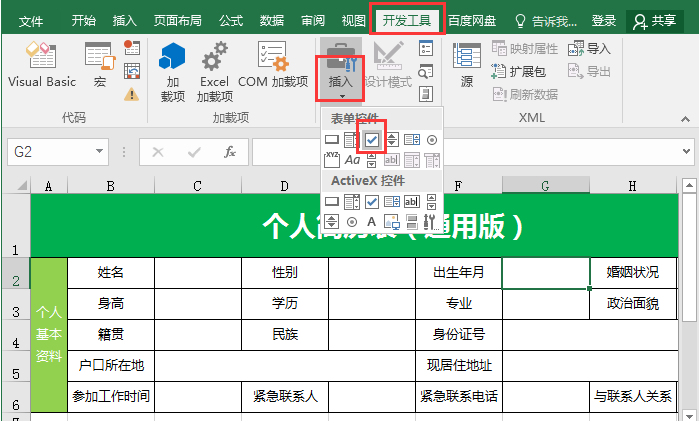The image size is (699, 421).
Task: Select ActiveX Scroll Bar control
Action: (432, 202)
